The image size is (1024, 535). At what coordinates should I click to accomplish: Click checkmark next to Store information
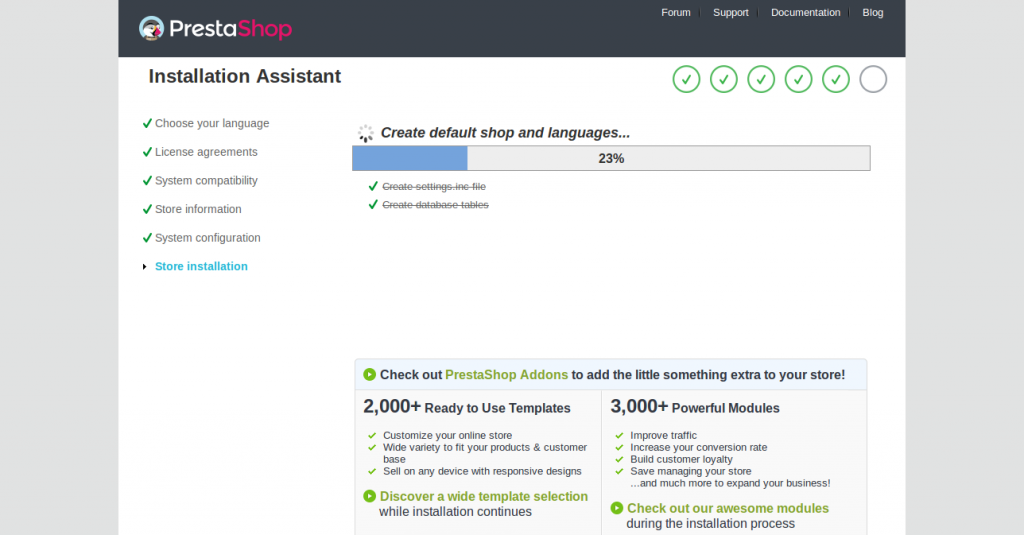coord(147,209)
